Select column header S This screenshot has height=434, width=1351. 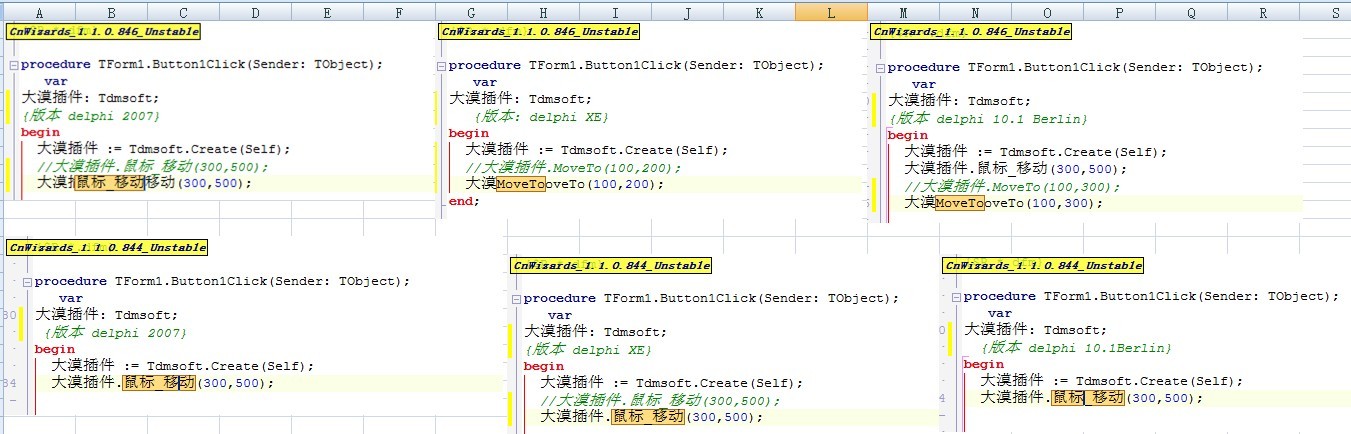(1334, 11)
